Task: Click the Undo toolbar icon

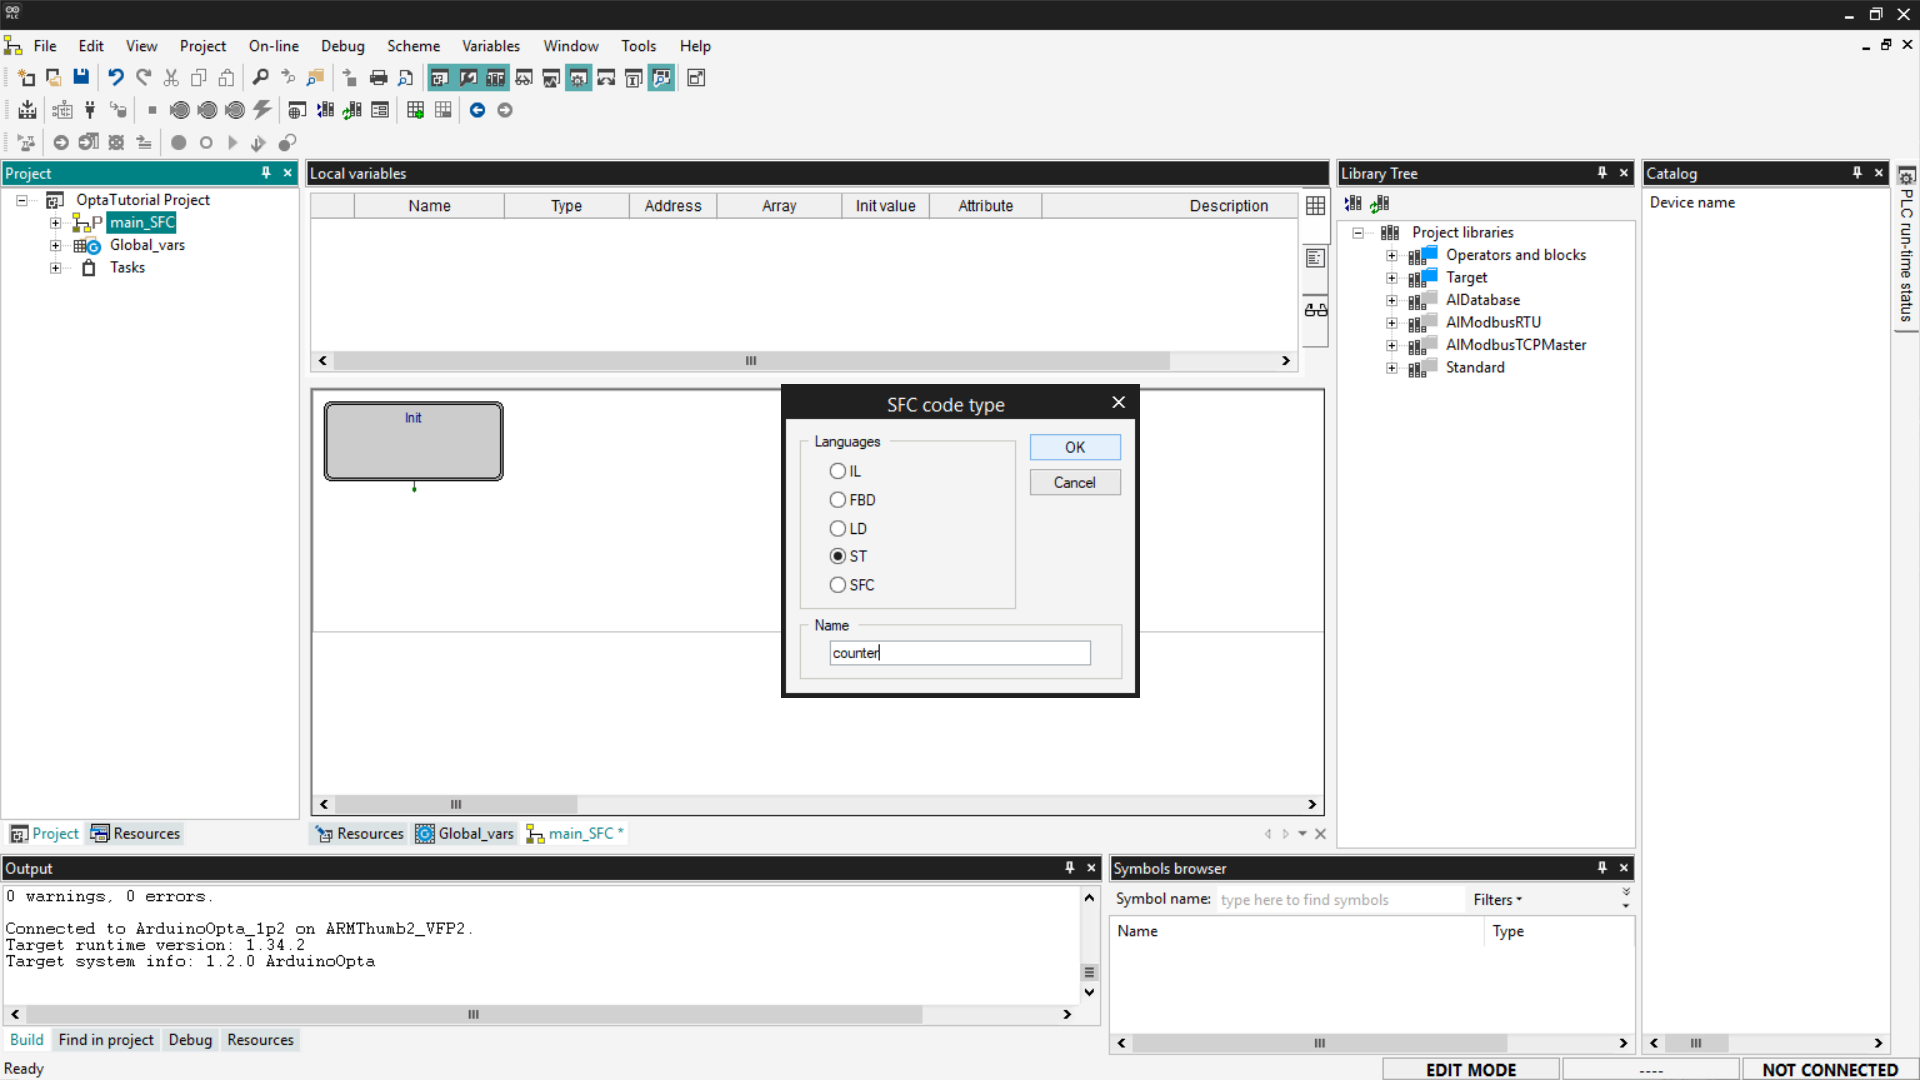Action: pos(116,77)
